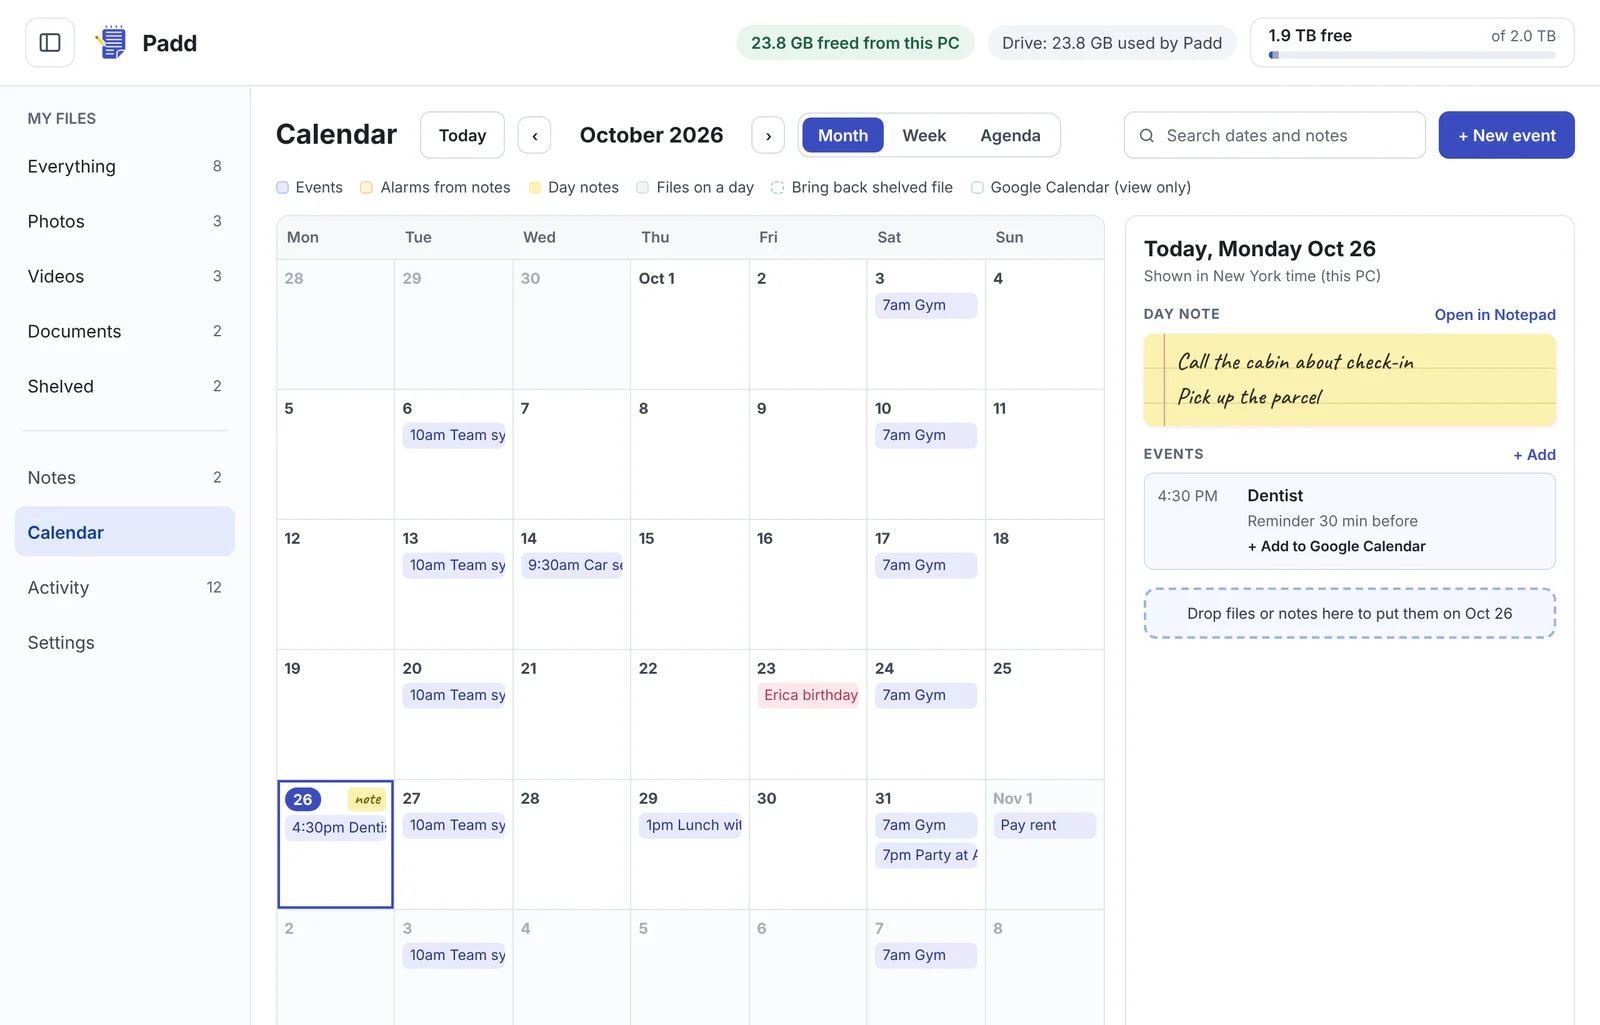Viewport: 1600px width, 1025px height.
Task: Toggle the sidebar panel icon
Action: pos(50,43)
